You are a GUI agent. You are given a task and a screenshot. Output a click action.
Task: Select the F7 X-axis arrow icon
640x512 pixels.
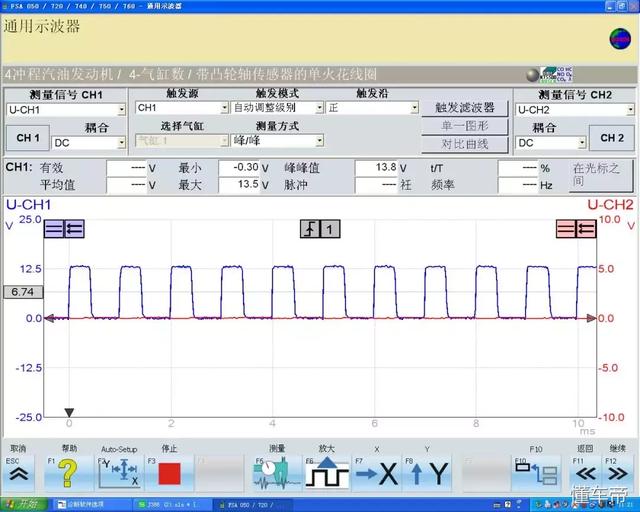[376, 474]
